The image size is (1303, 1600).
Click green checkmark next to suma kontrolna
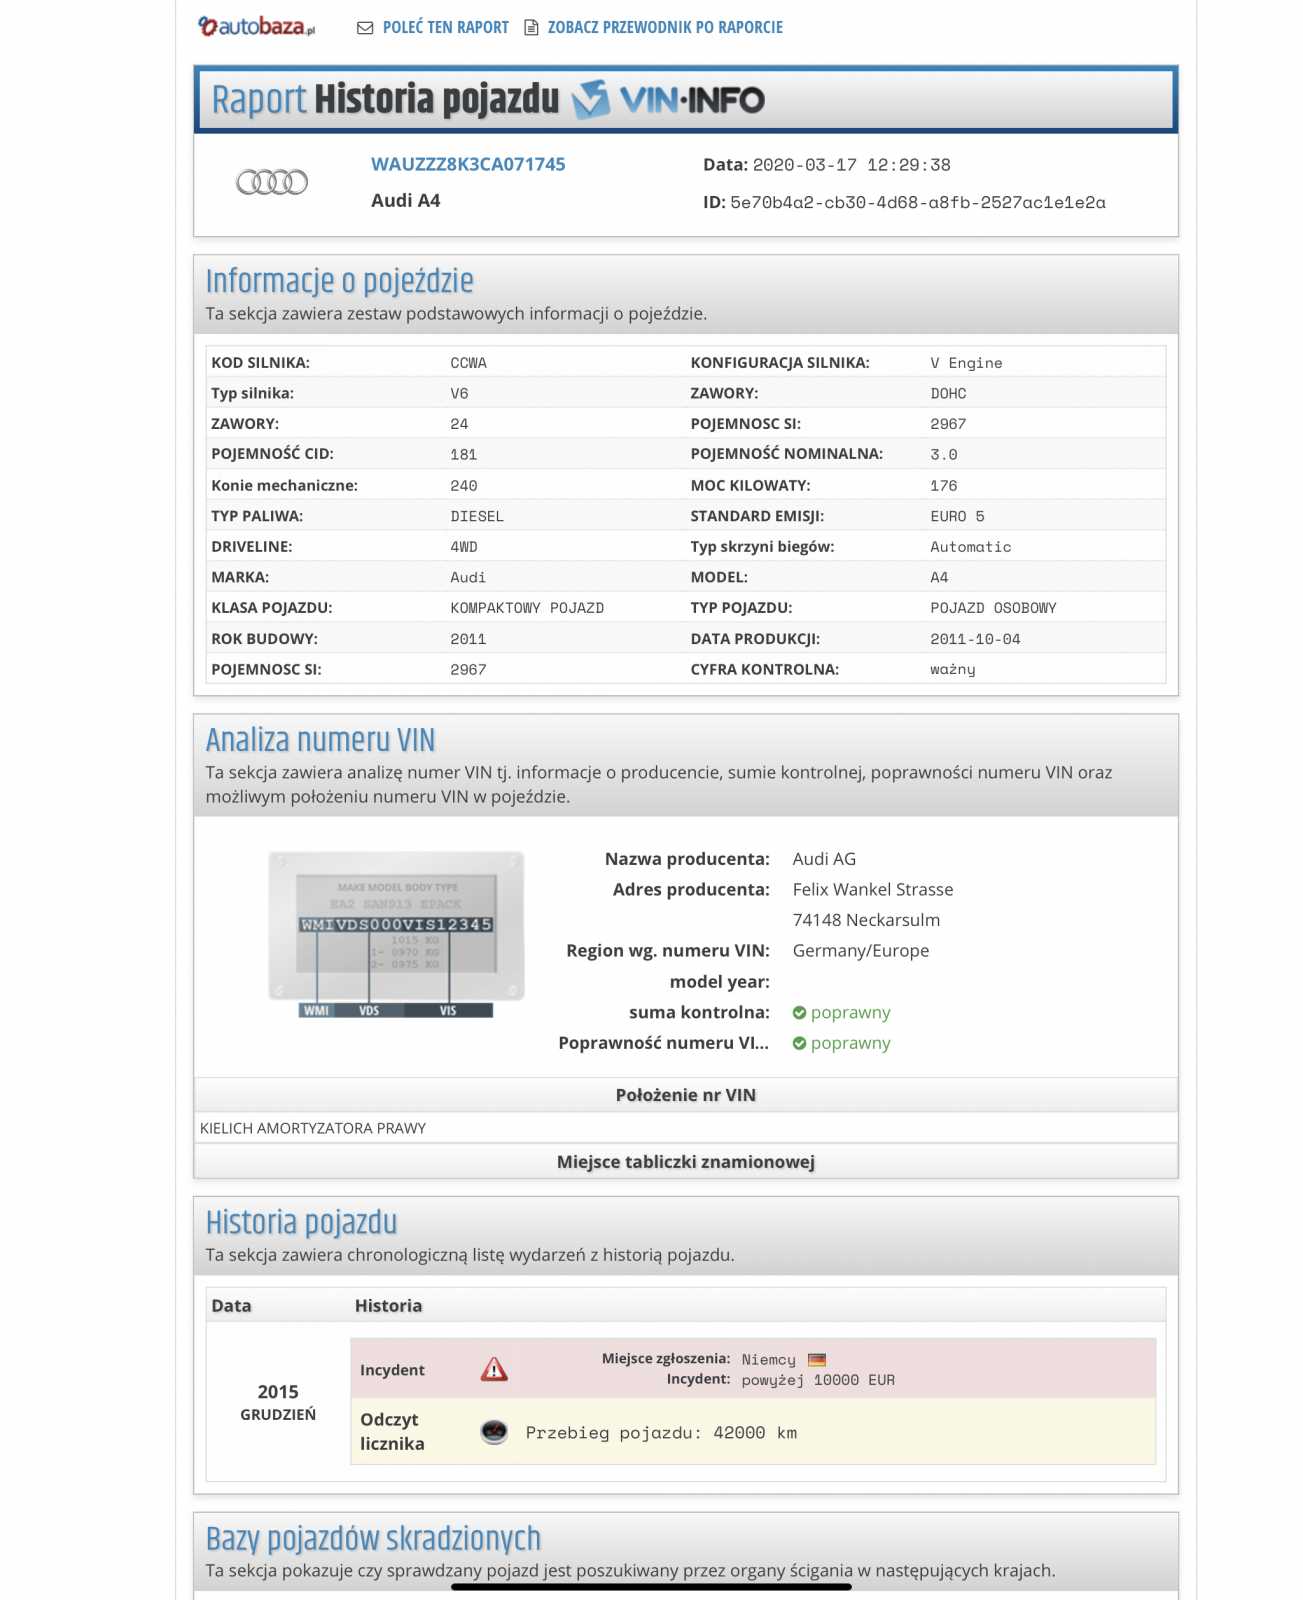[799, 1013]
